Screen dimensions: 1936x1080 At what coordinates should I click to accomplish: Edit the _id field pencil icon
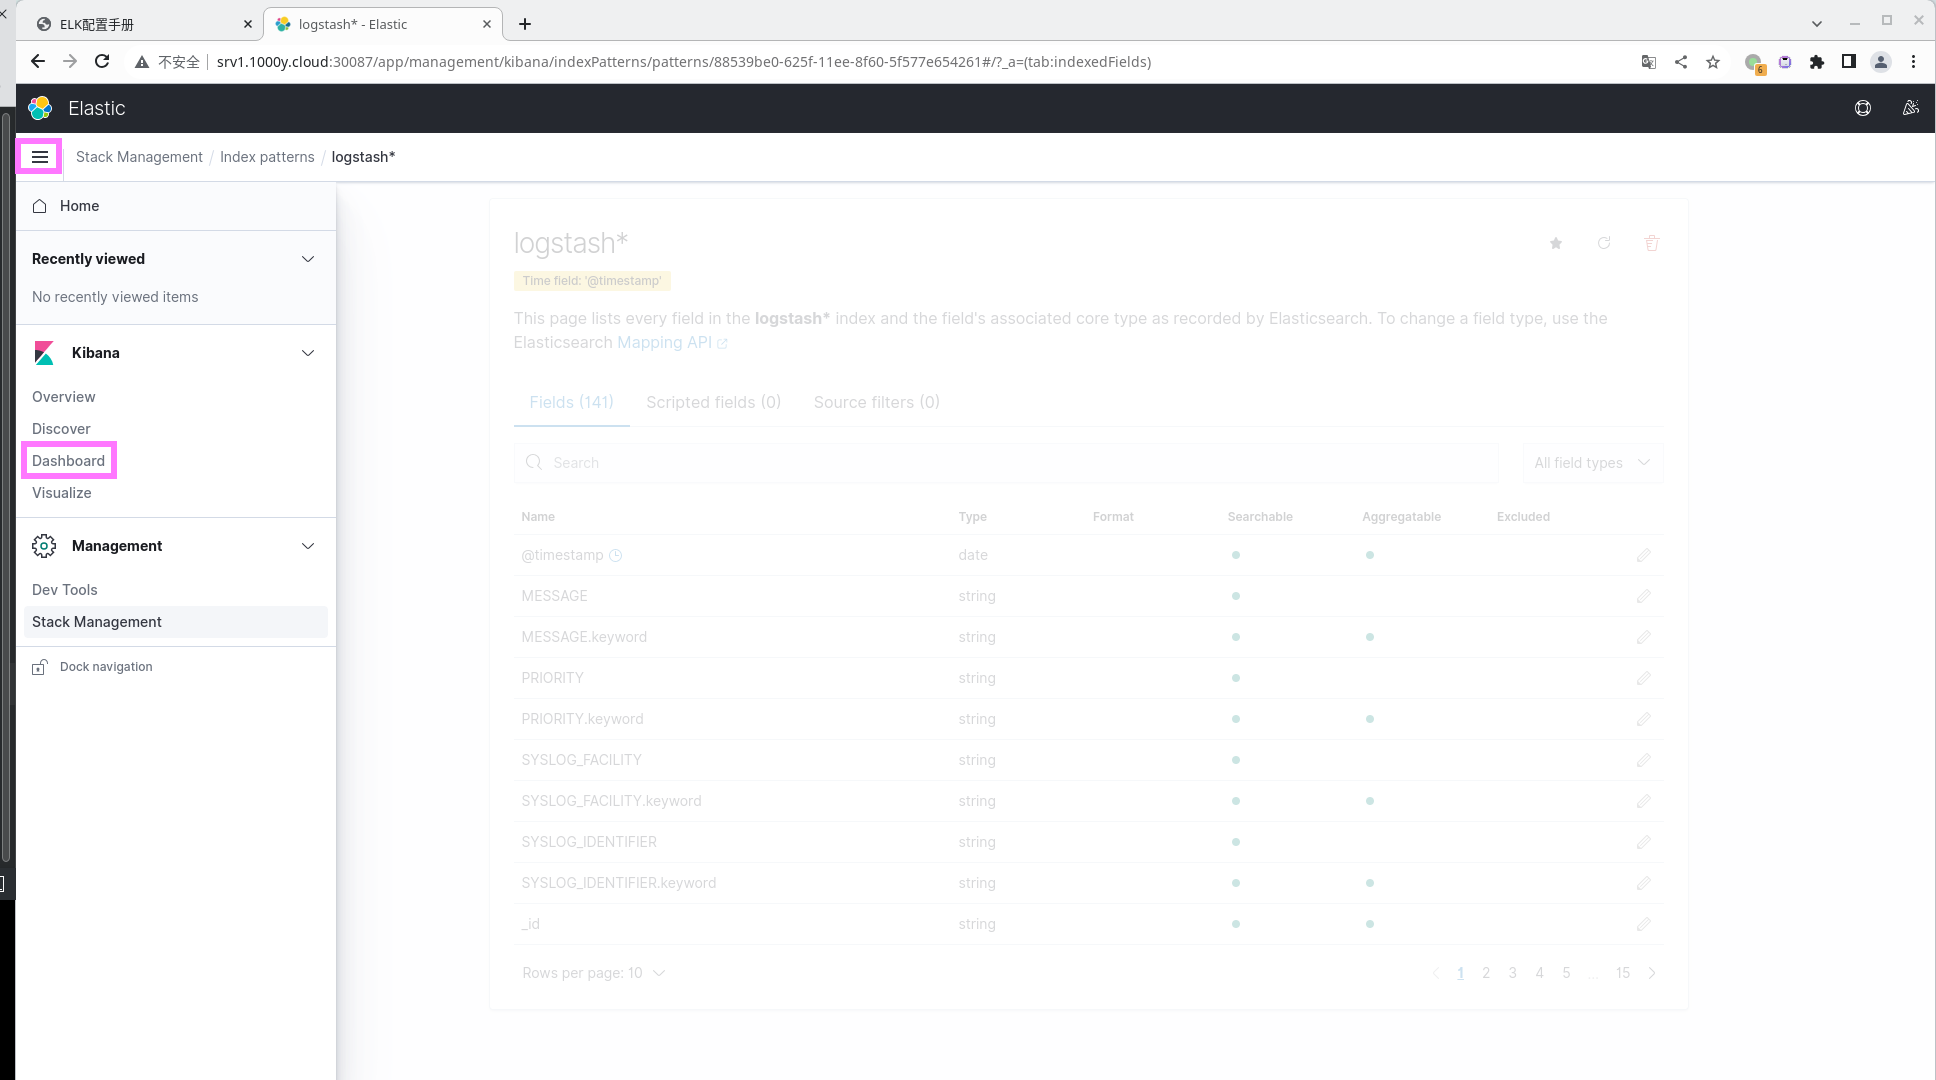[1643, 924]
